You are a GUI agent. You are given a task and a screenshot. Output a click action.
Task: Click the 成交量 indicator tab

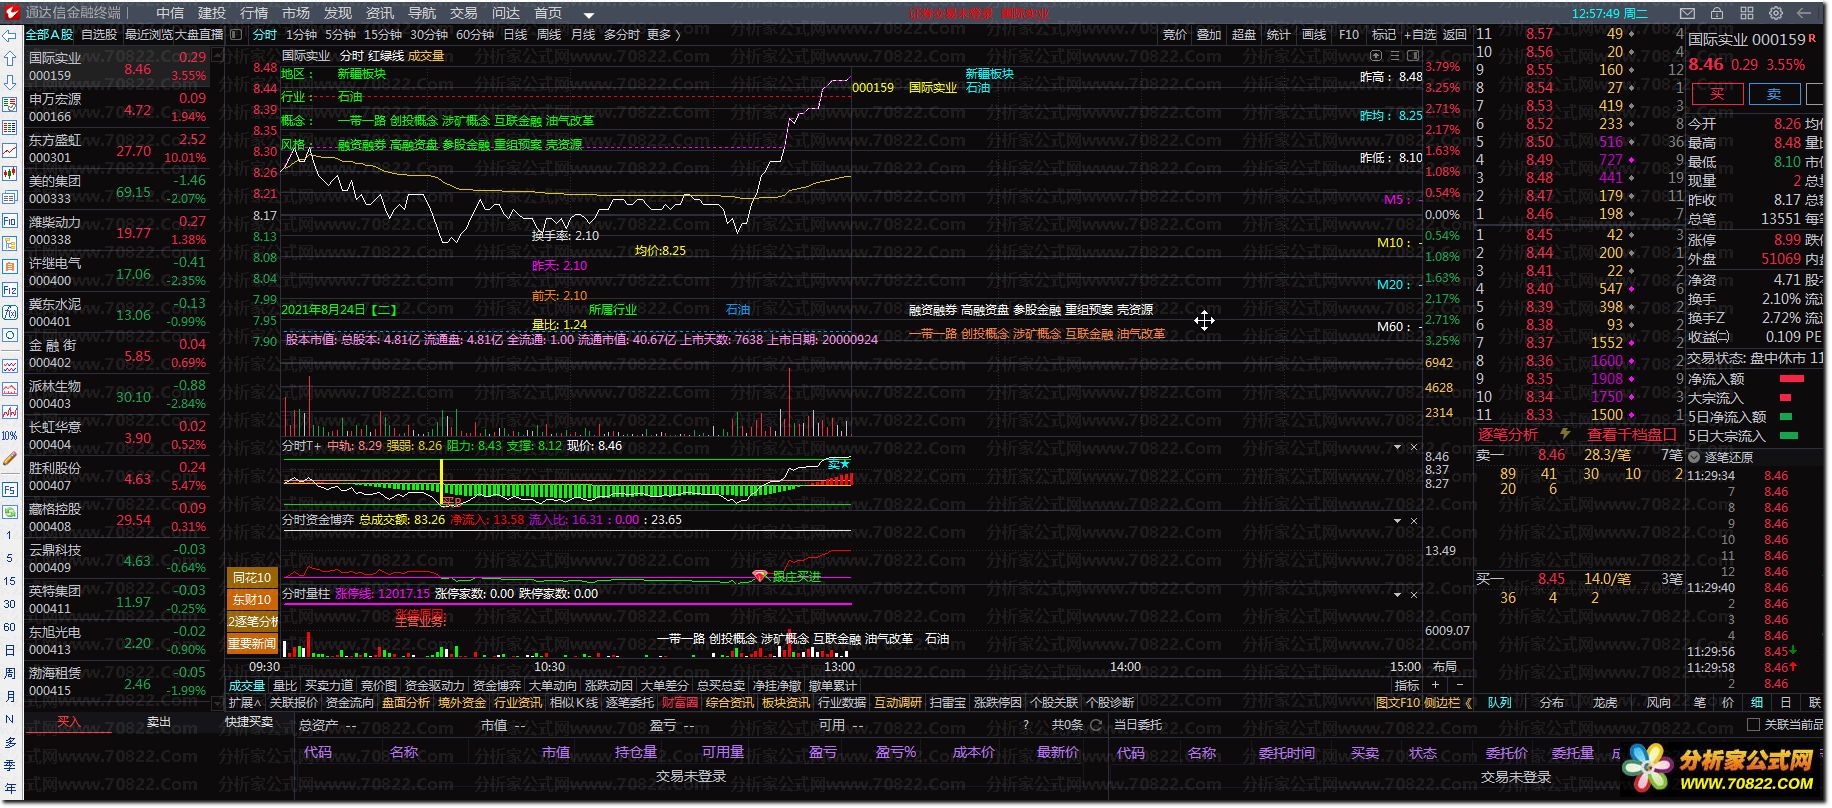247,685
